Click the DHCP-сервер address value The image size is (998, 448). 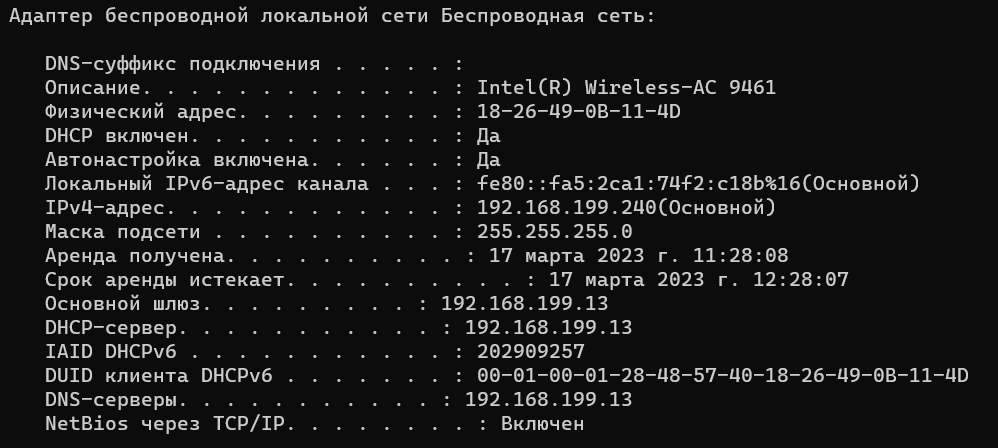pos(549,328)
